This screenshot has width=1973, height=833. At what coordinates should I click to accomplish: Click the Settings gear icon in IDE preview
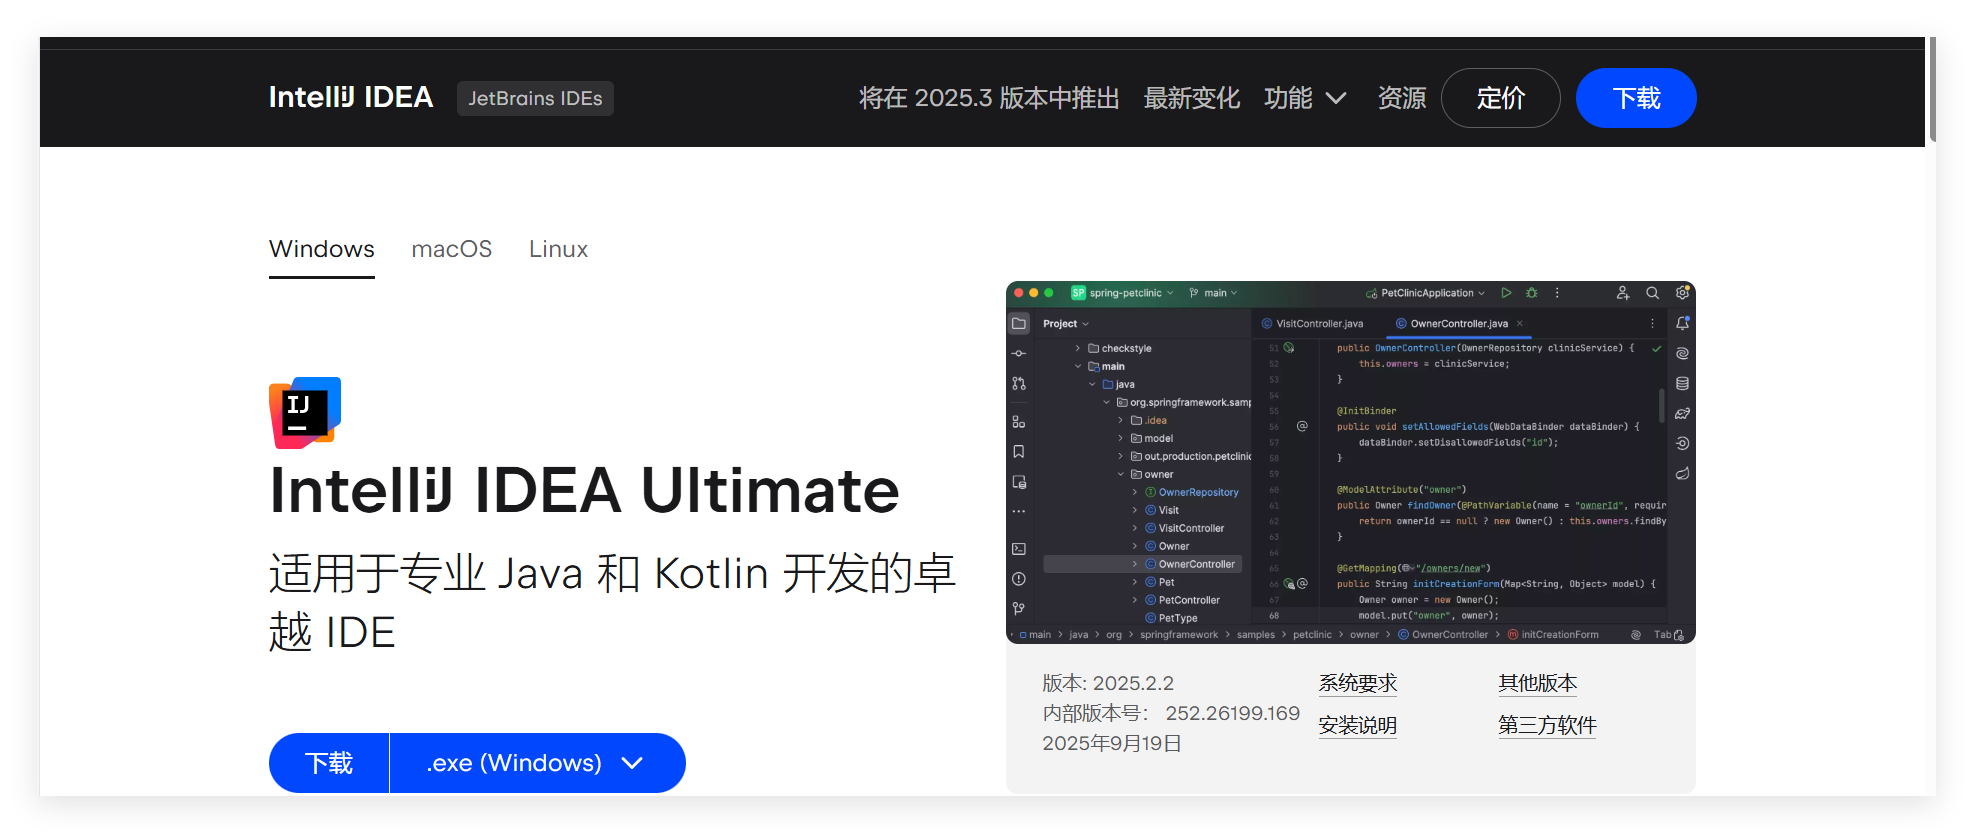pyautogui.click(x=1683, y=293)
